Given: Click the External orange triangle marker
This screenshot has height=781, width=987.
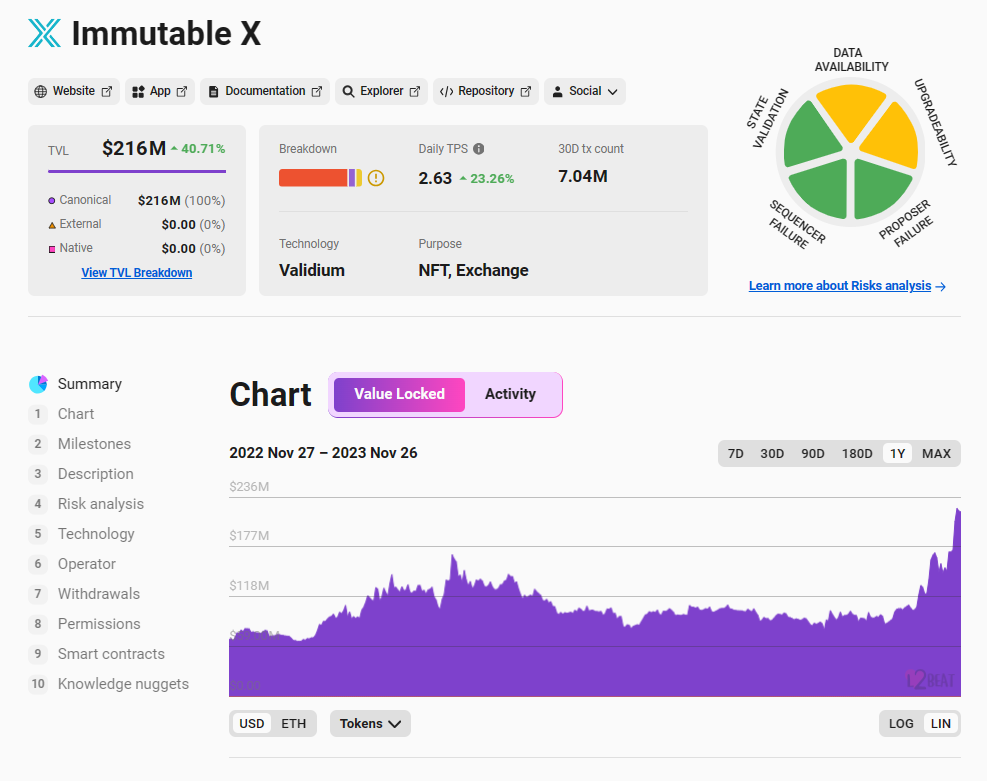Looking at the screenshot, I should 52,225.
